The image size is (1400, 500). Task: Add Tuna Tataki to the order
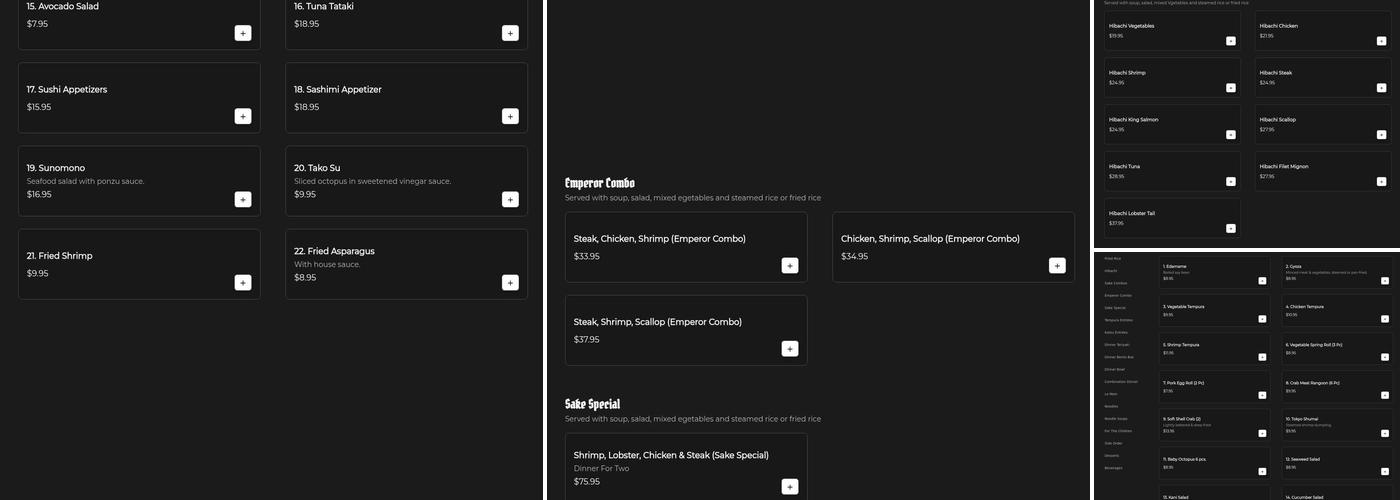click(510, 33)
